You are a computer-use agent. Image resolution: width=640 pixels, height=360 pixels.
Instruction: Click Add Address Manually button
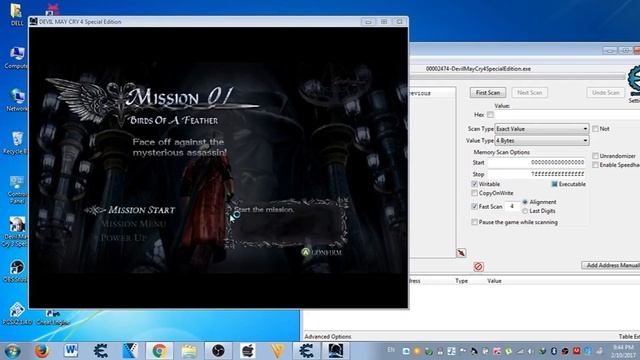[x=611, y=265]
